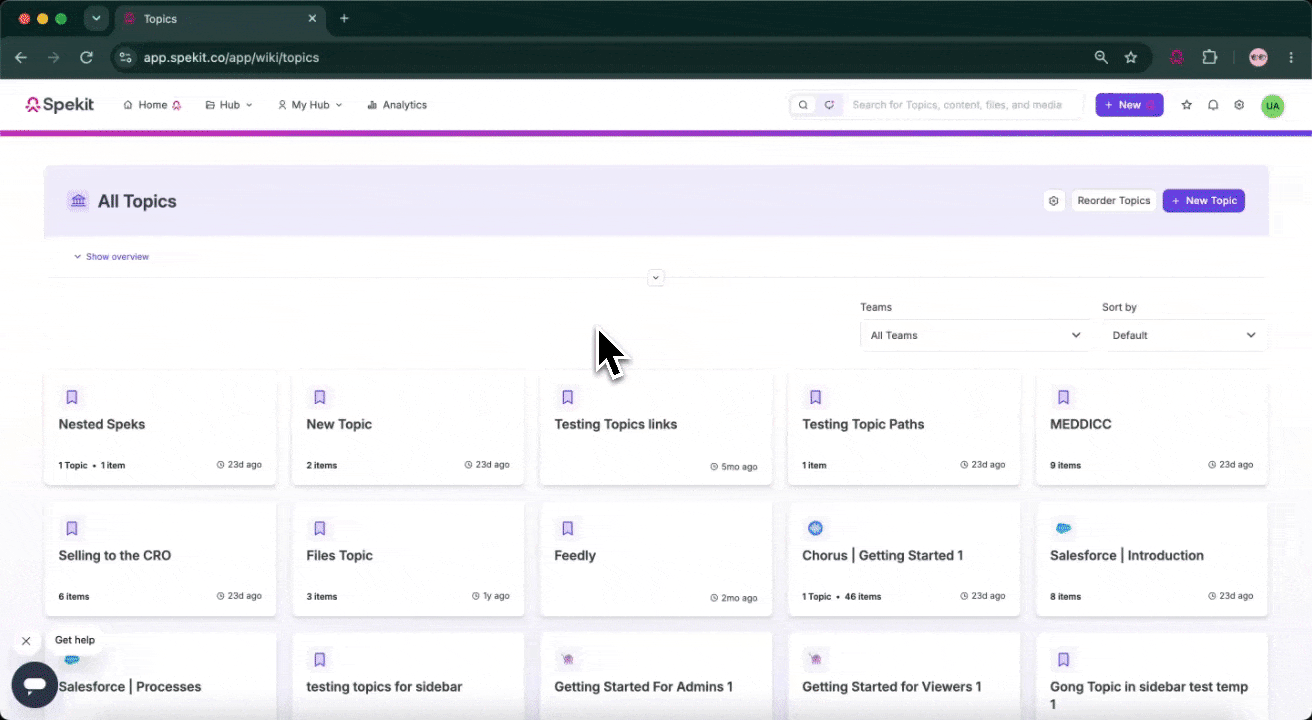Click 46 items on Chorus card
The image size is (1312, 720).
pos(863,596)
